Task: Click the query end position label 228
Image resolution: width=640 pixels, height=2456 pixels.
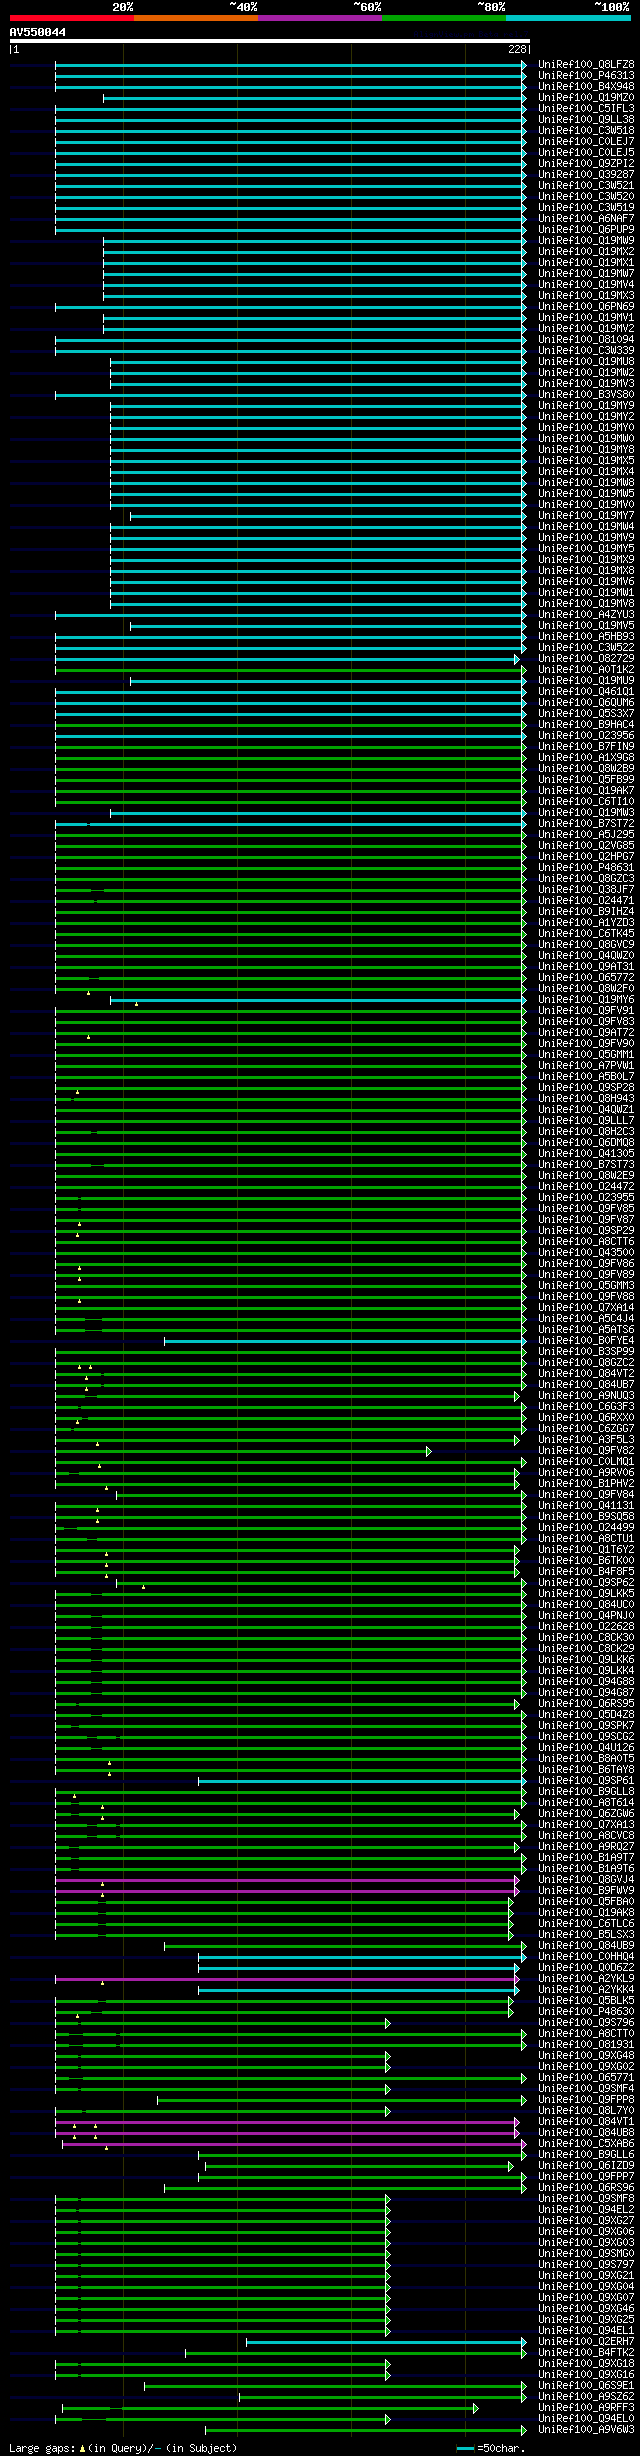Action: pyautogui.click(x=517, y=49)
